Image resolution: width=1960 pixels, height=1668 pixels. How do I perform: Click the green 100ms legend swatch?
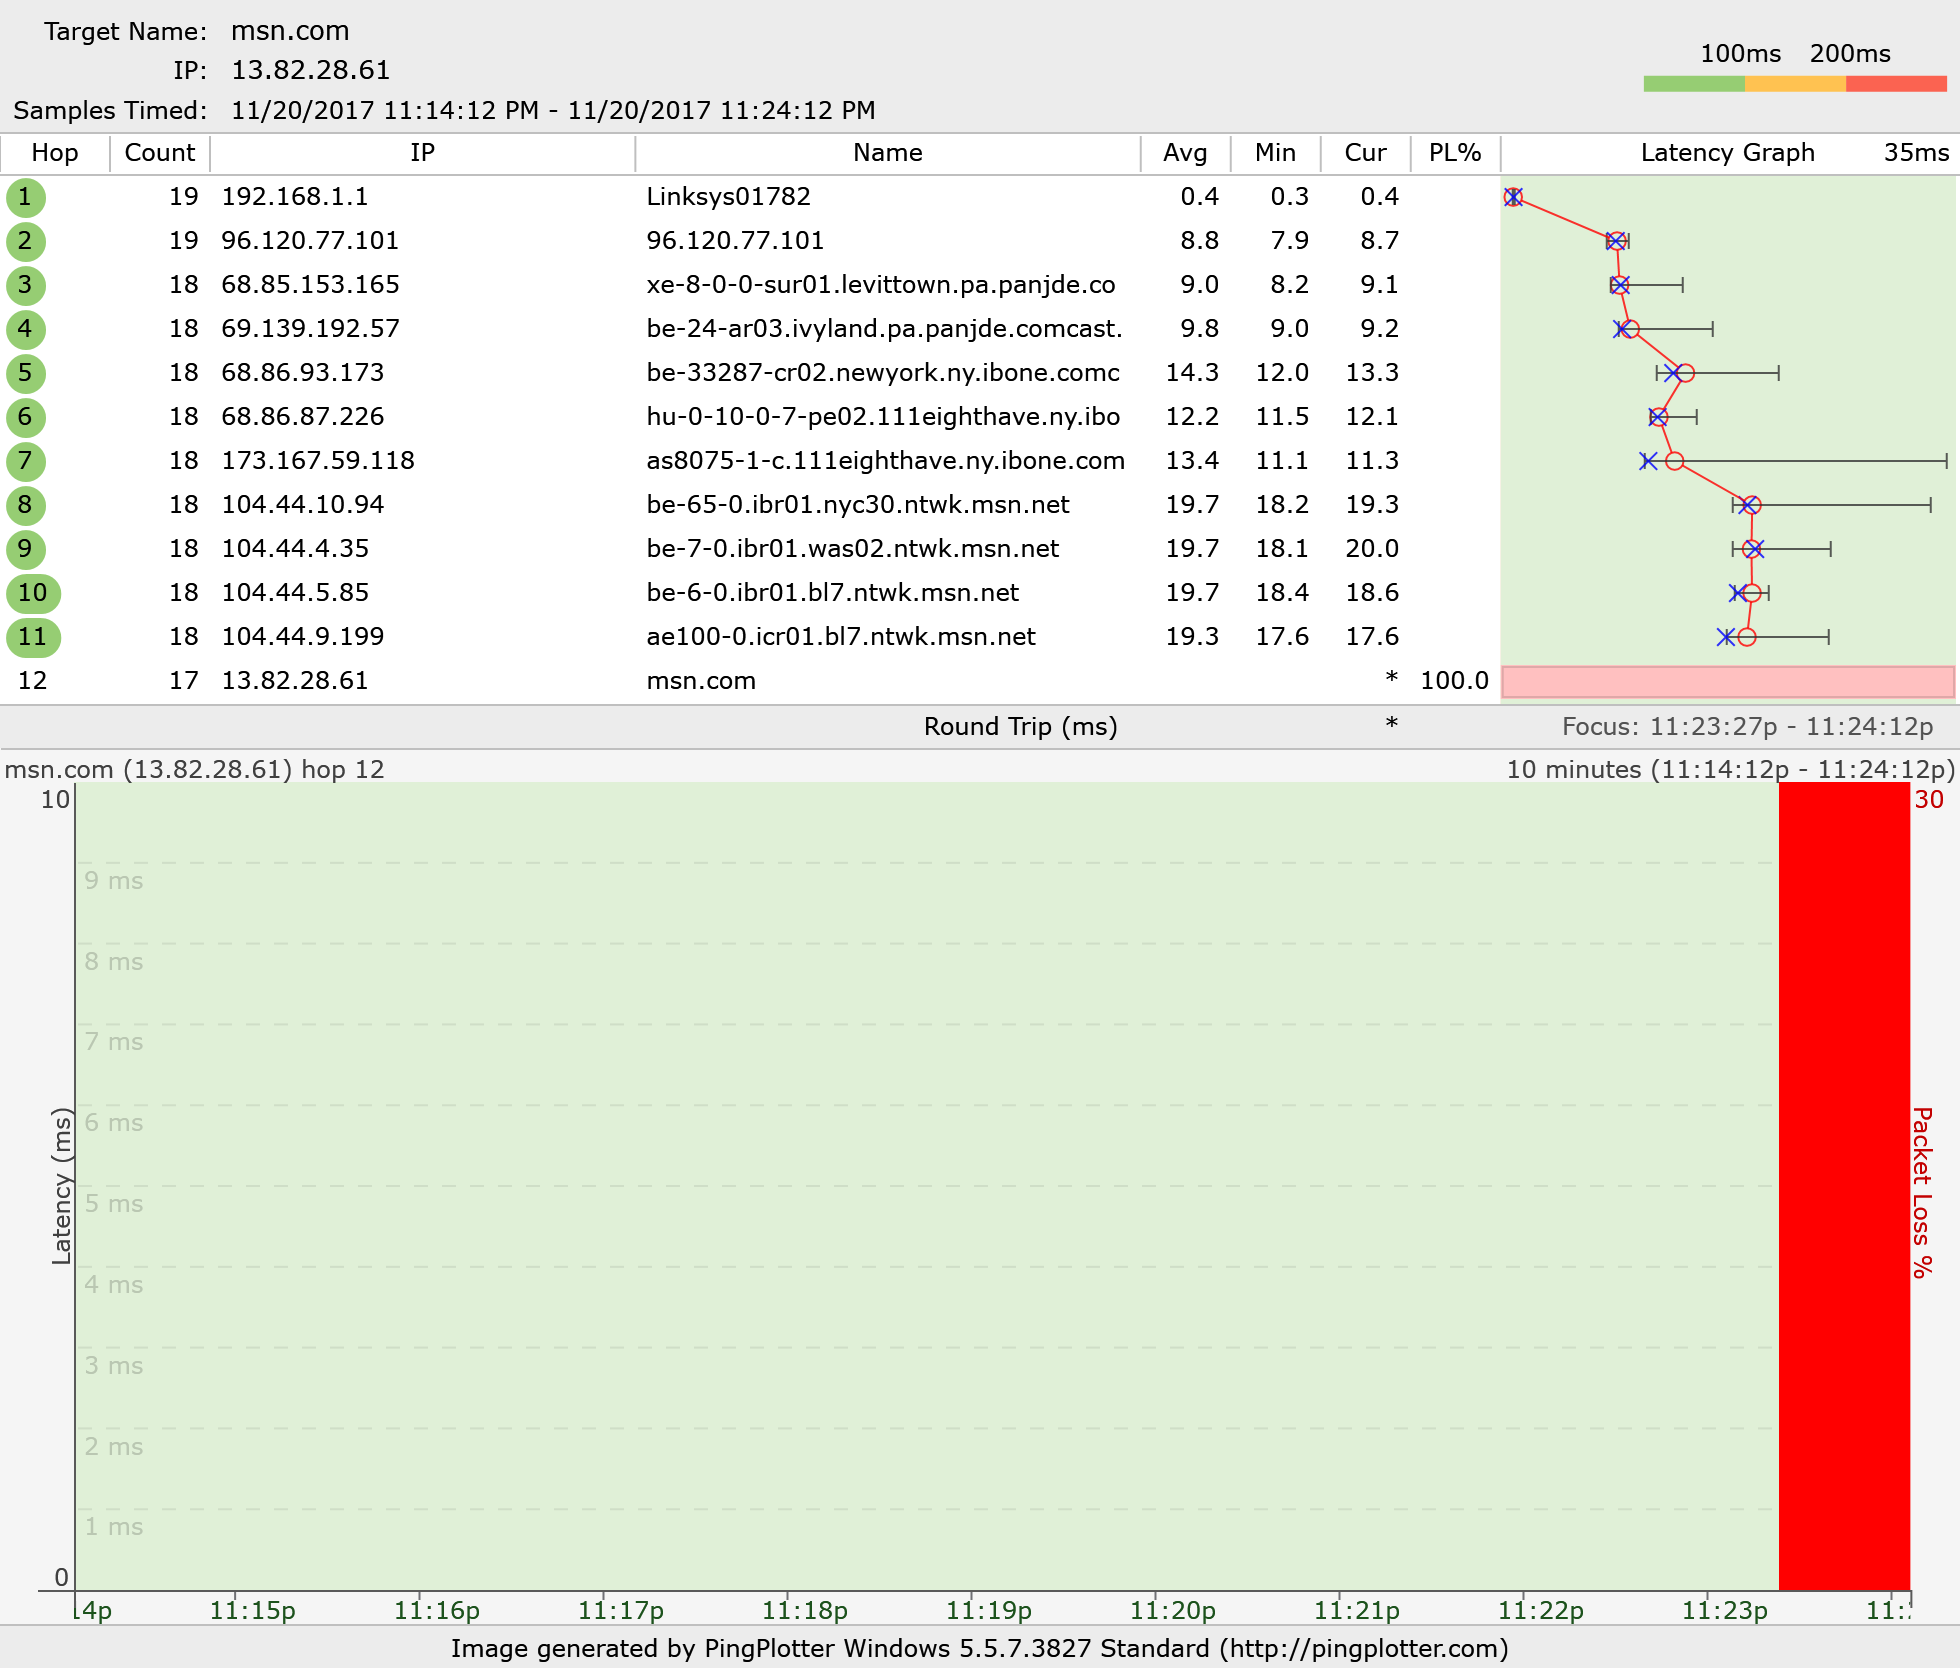pos(1694,84)
